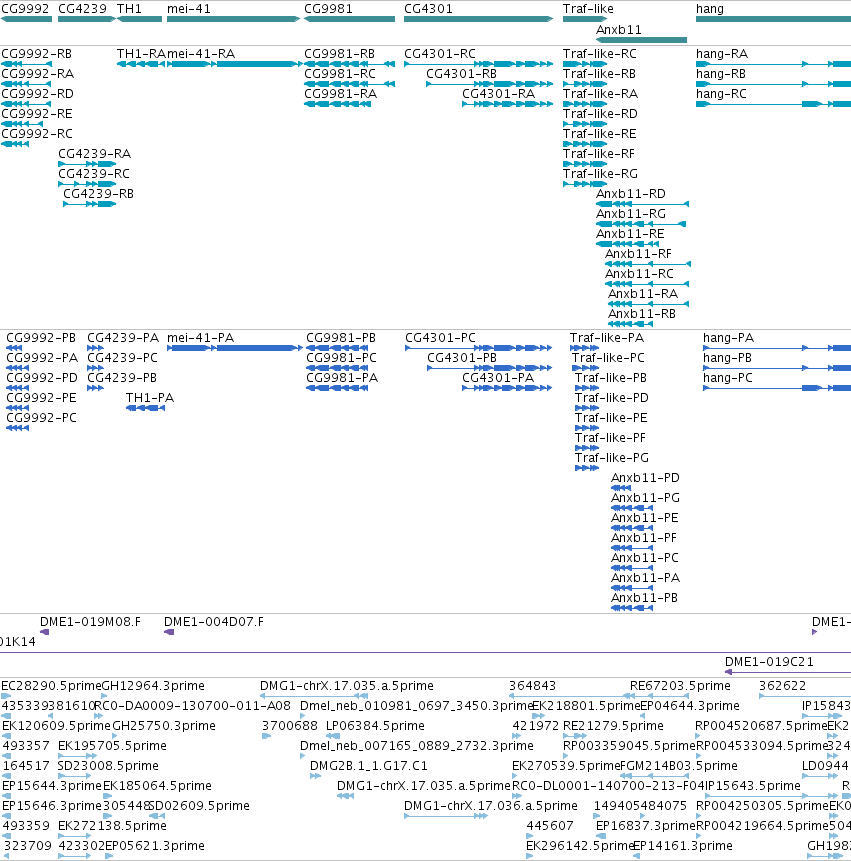Click protein mei-41-PA
Viewport: 851px width, 861px height.
235,348
